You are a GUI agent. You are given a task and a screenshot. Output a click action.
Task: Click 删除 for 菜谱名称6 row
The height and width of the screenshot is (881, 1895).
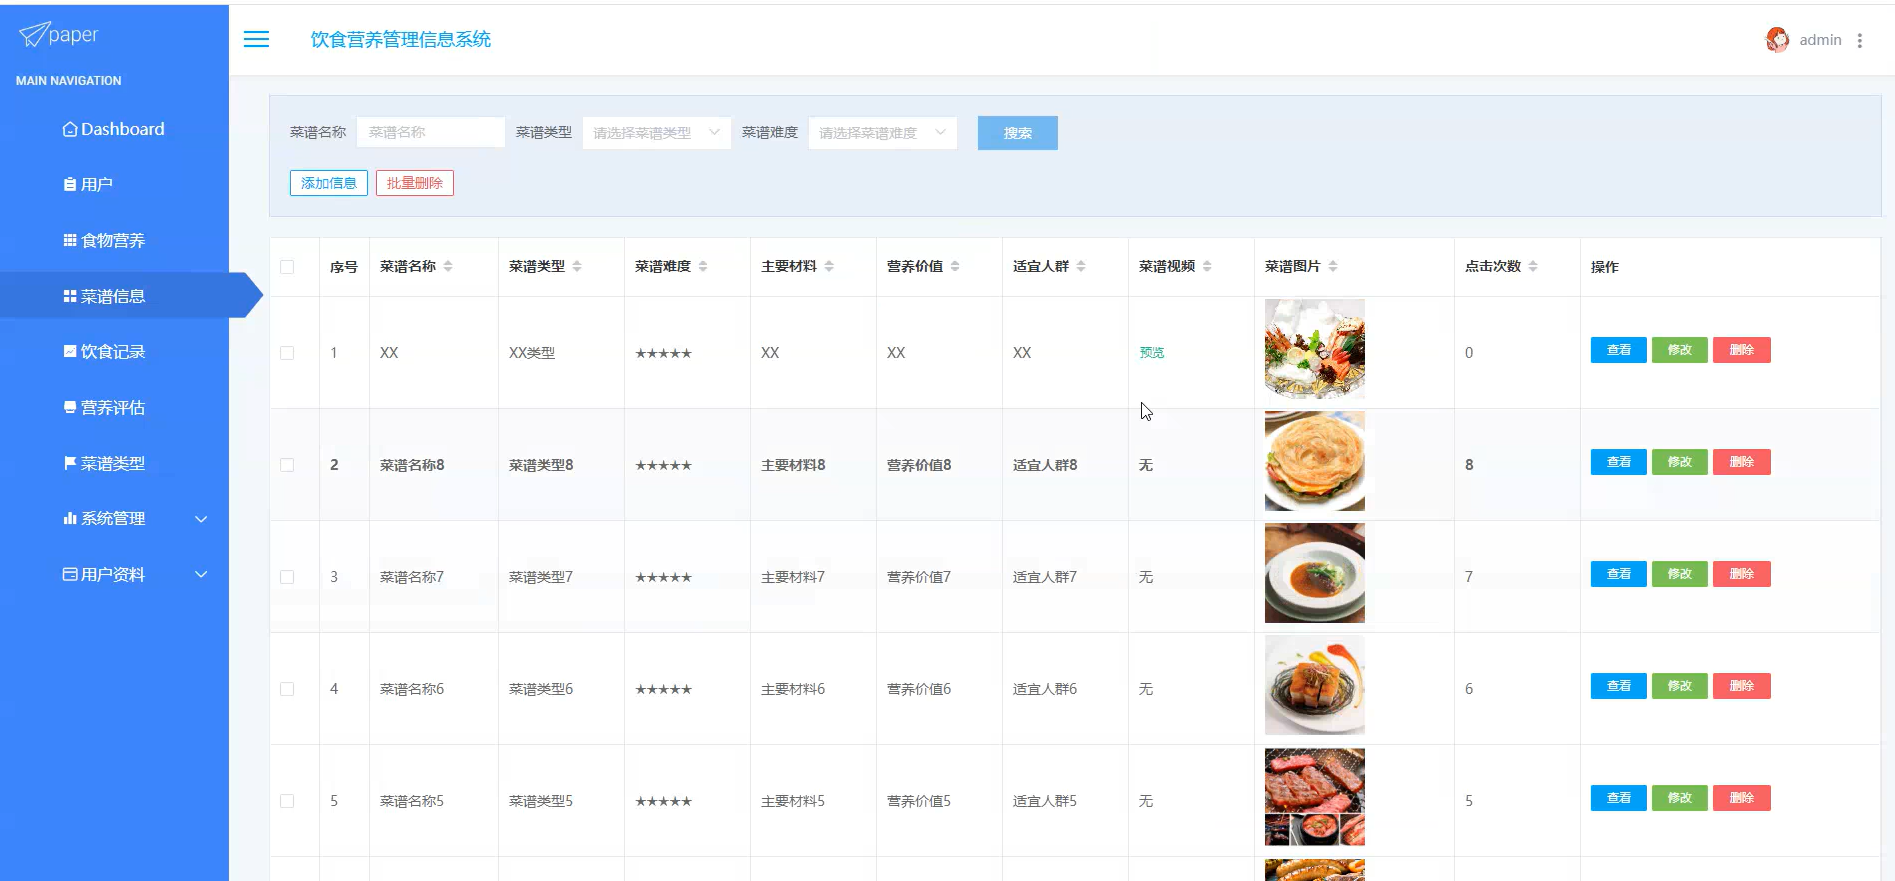coord(1742,686)
